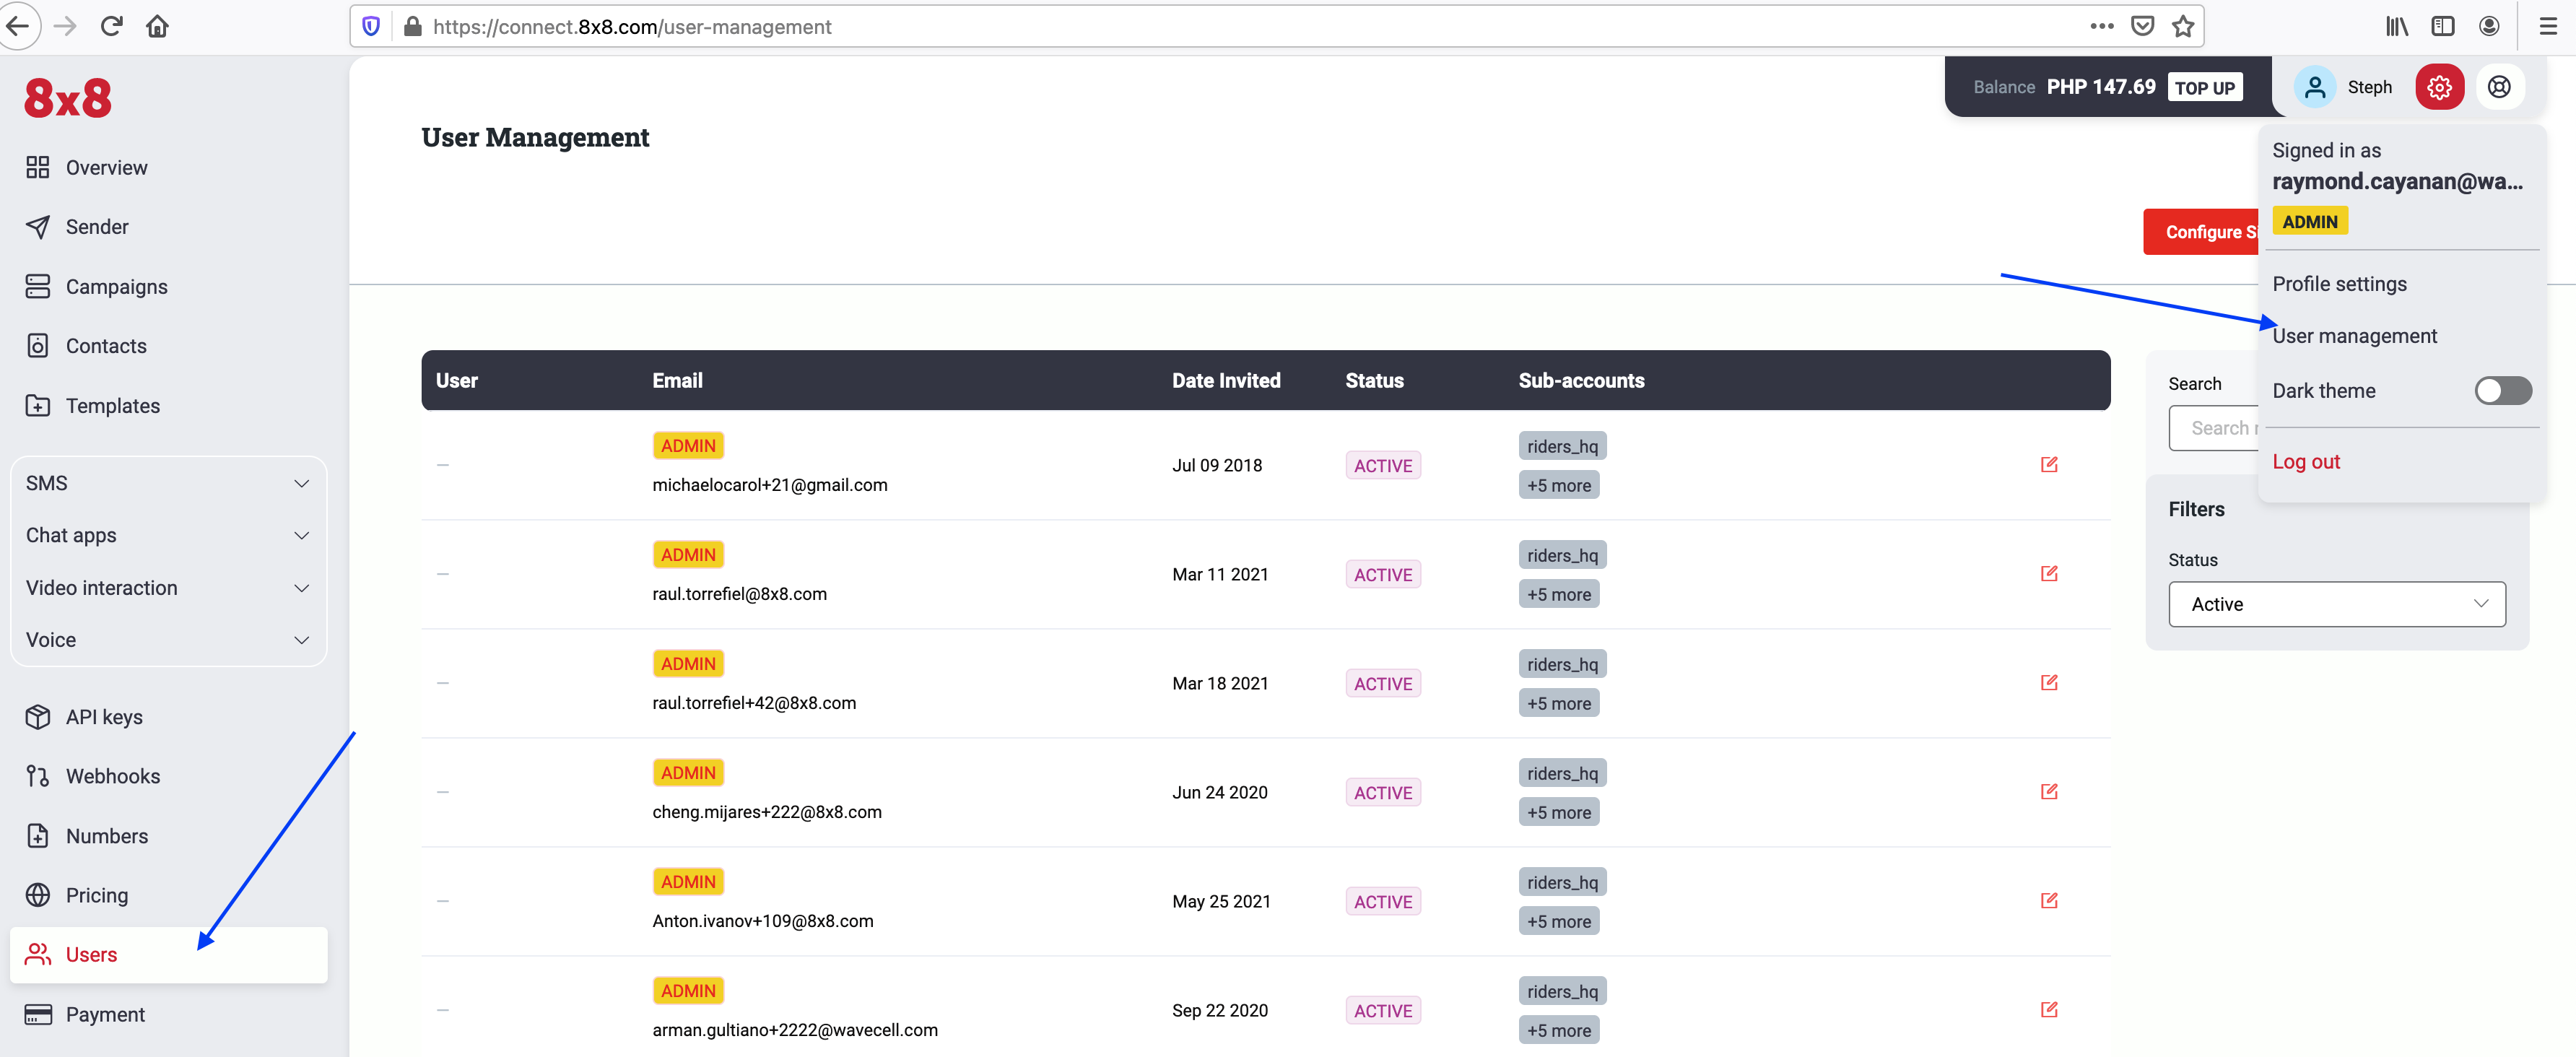The height and width of the screenshot is (1057, 2576).
Task: Edit user arman.gultiano+2222@wavecell.com
Action: click(x=2049, y=1009)
